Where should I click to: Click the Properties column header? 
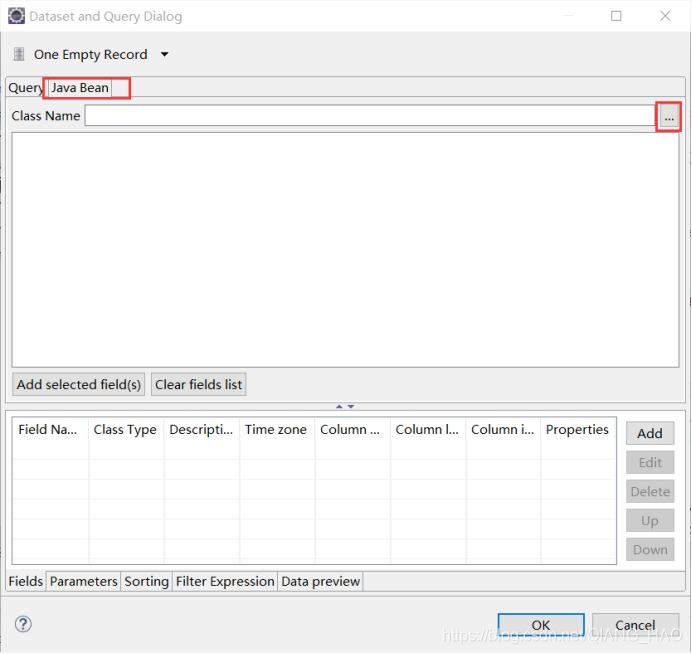pos(578,429)
